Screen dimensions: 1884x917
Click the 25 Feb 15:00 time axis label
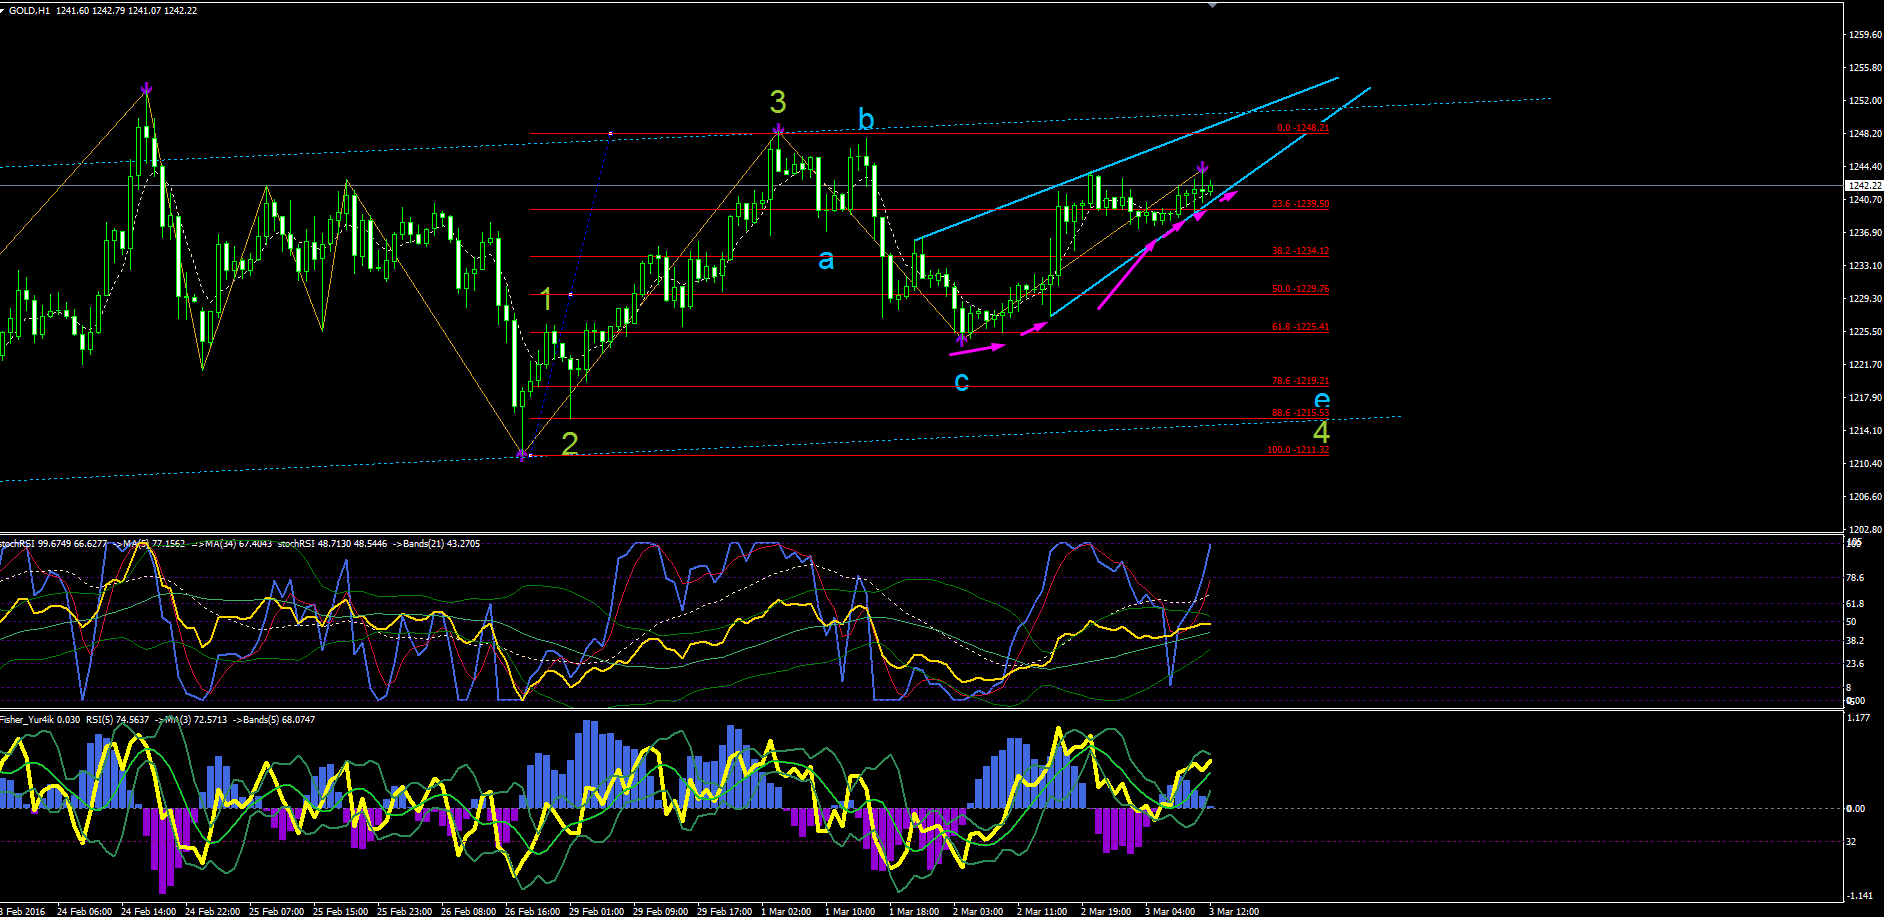[x=341, y=911]
